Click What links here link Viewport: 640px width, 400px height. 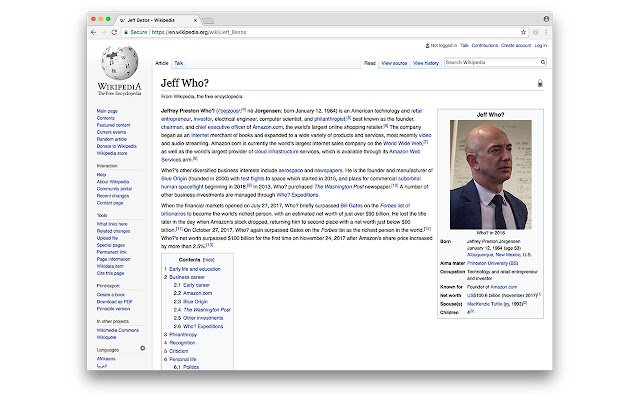(112, 224)
